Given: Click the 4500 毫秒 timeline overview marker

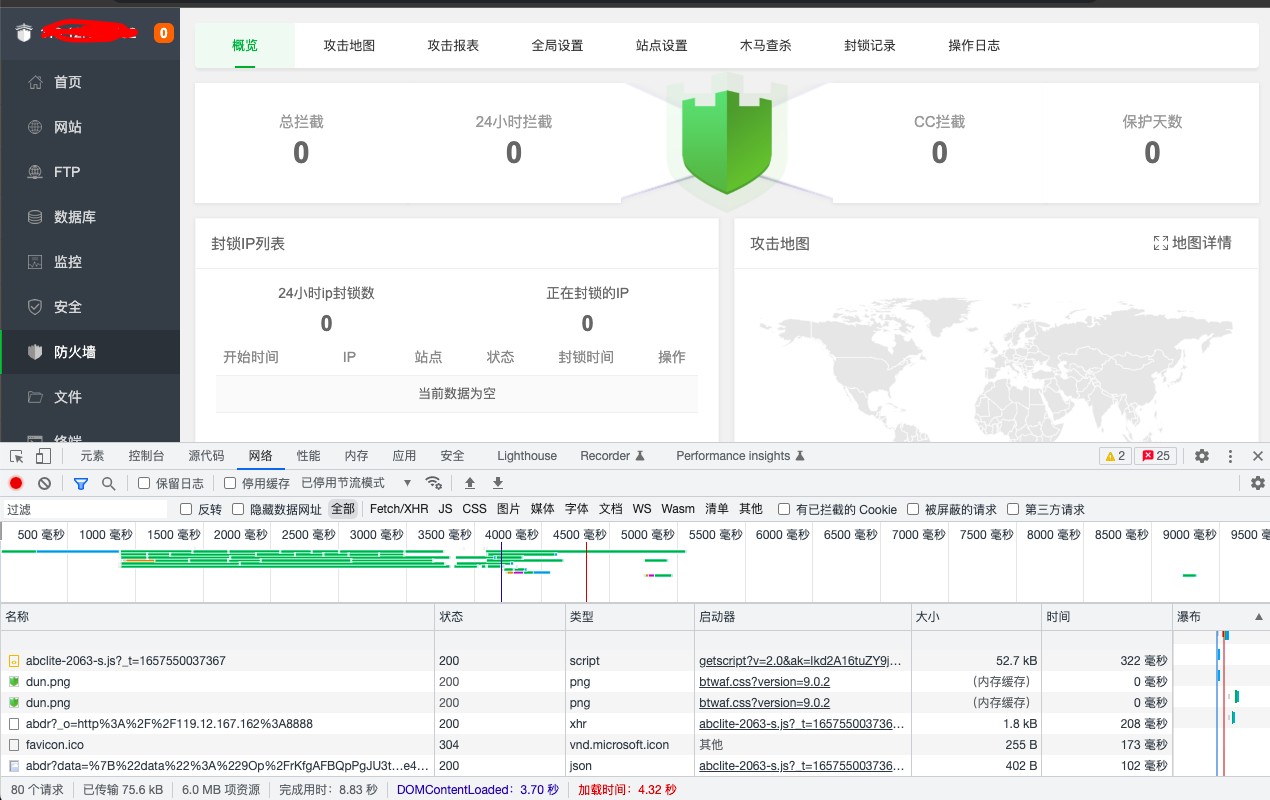Looking at the screenshot, I should click(579, 535).
